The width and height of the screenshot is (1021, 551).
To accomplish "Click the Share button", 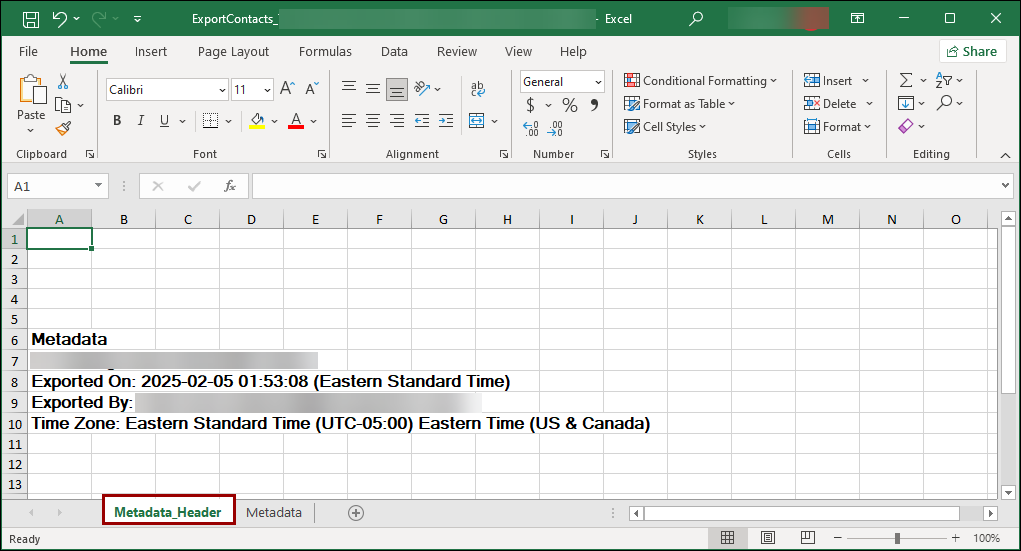I will tap(972, 51).
